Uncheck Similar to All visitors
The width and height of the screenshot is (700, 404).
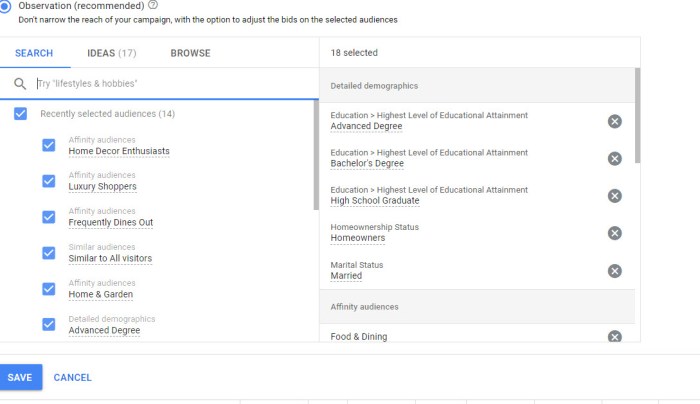48,253
